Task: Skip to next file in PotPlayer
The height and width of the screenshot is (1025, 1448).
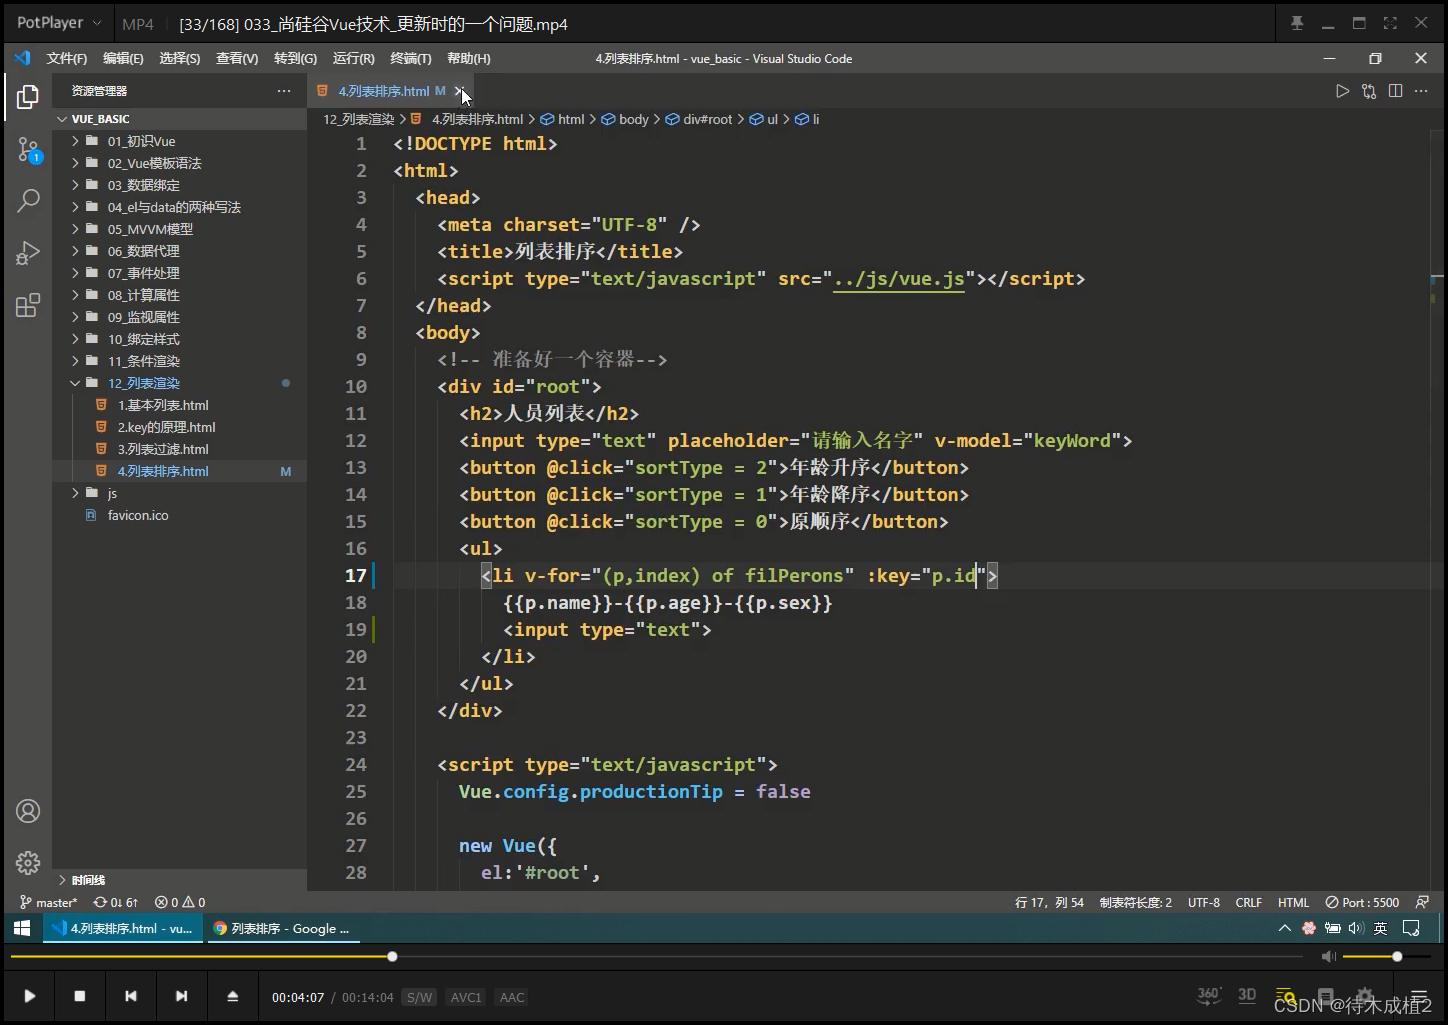Action: click(x=181, y=996)
